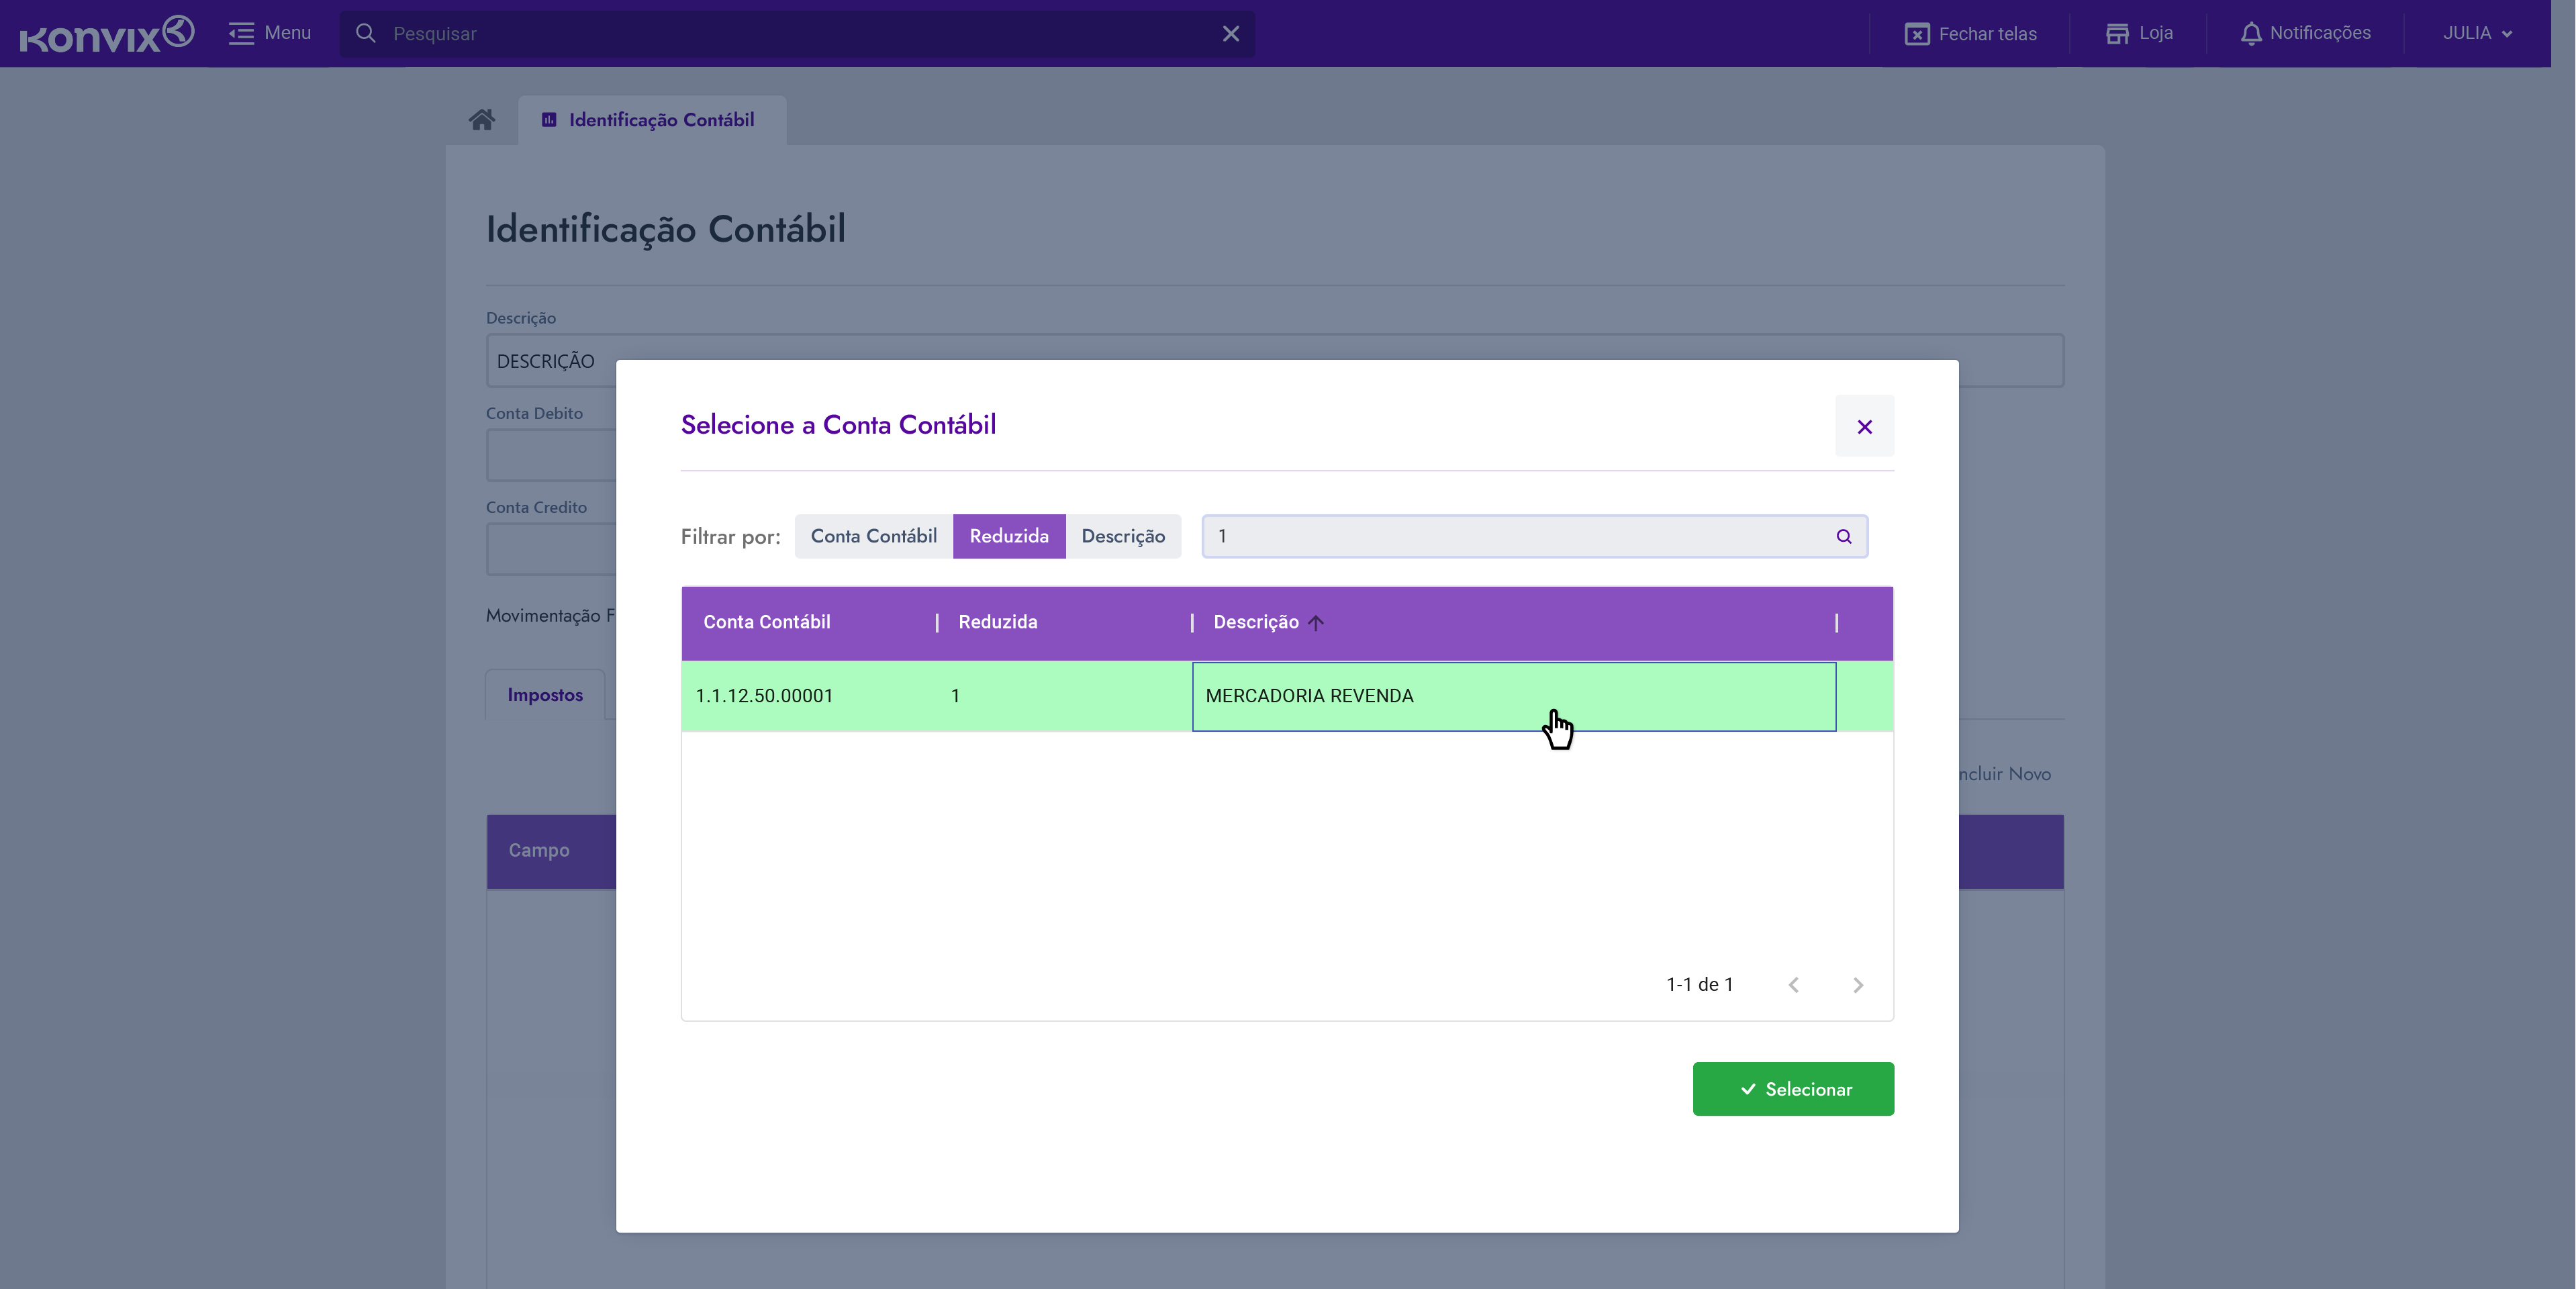Filter by Descrição option

1122,537
